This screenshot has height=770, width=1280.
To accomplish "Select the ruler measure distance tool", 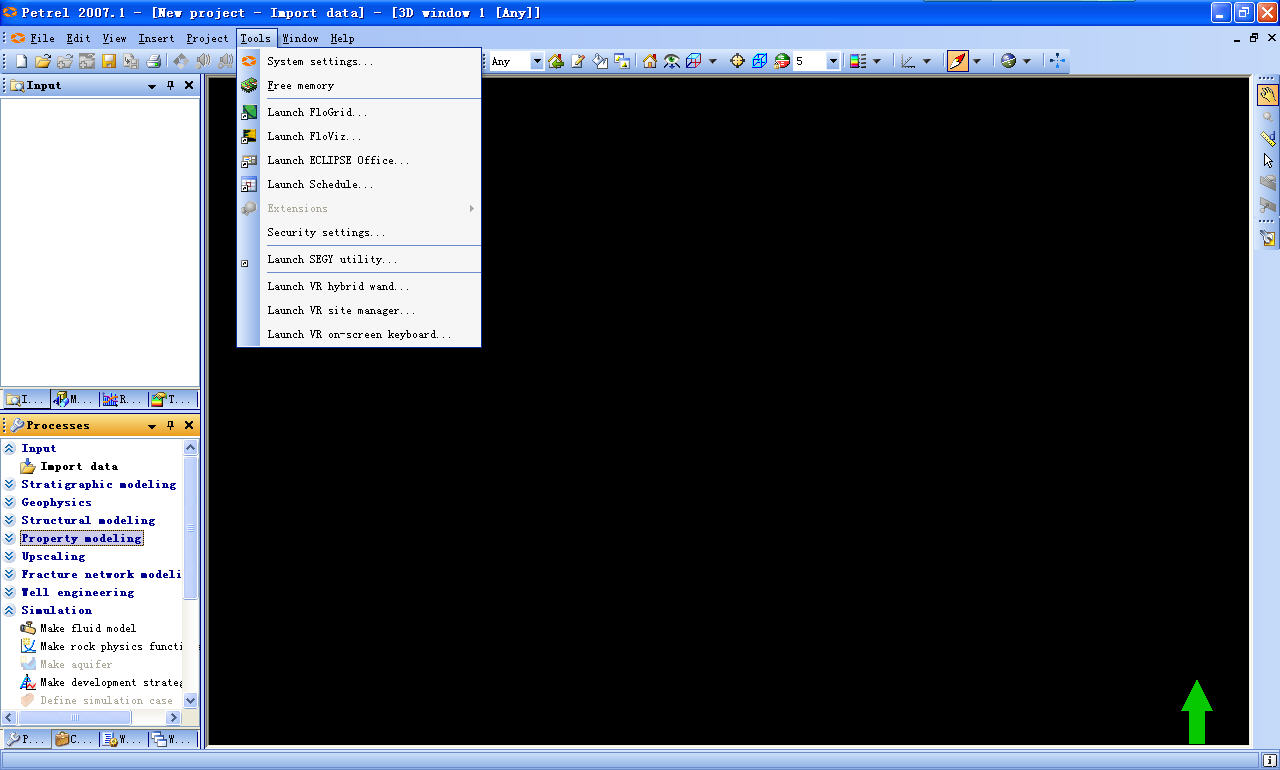I will (x=1268, y=139).
